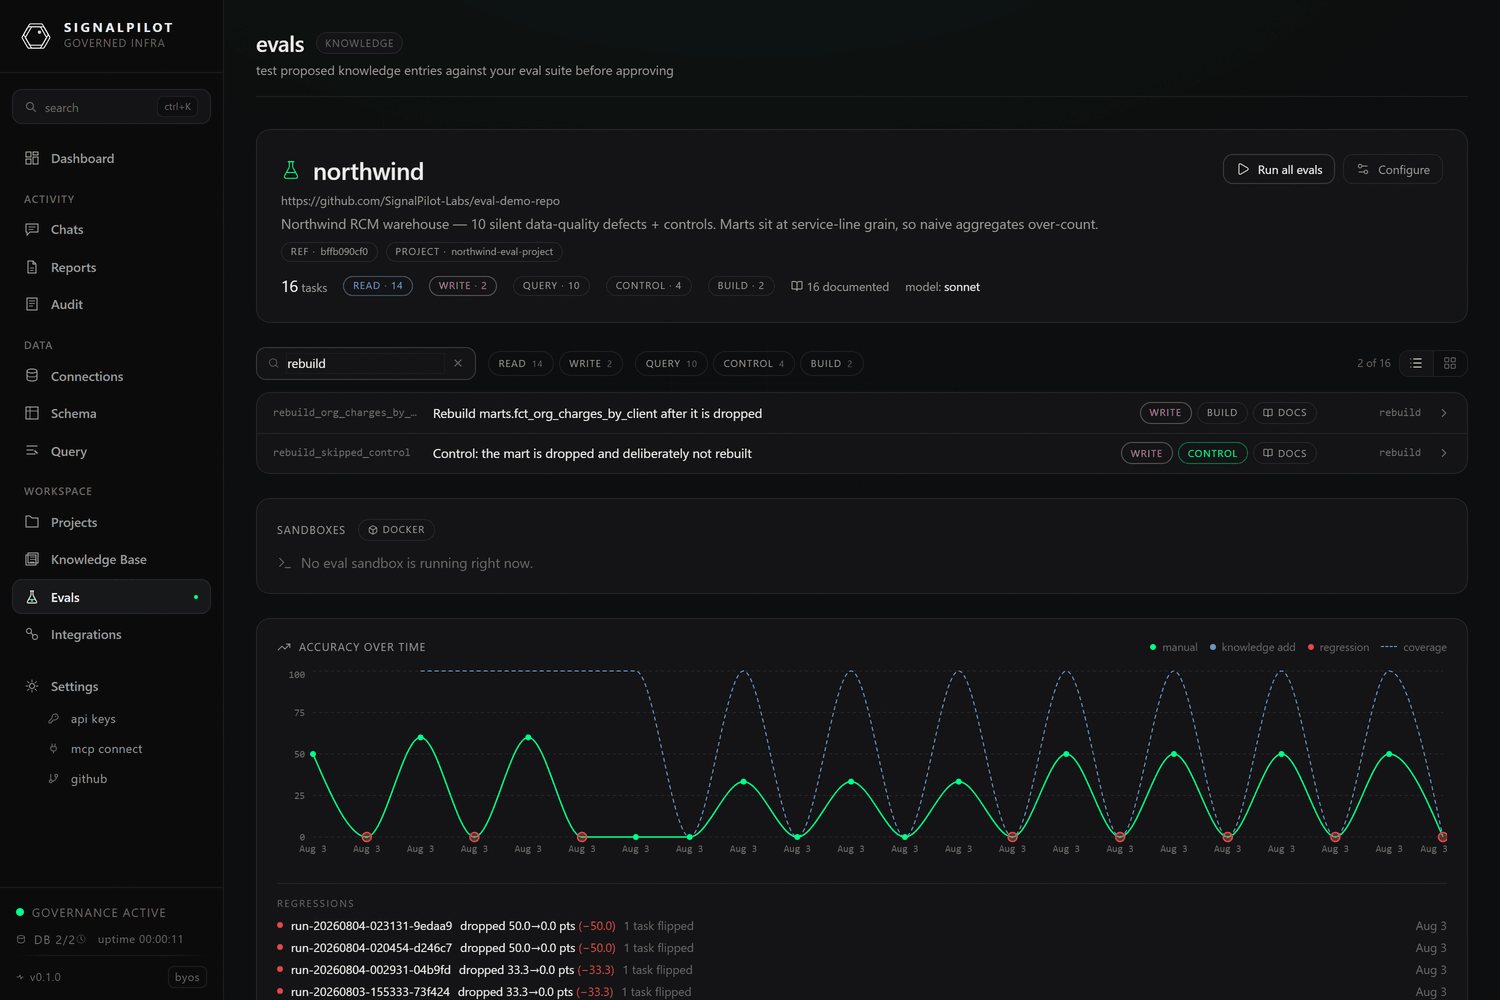Click the Query sidebar icon
Image resolution: width=1500 pixels, height=1000 pixels.
point(32,451)
